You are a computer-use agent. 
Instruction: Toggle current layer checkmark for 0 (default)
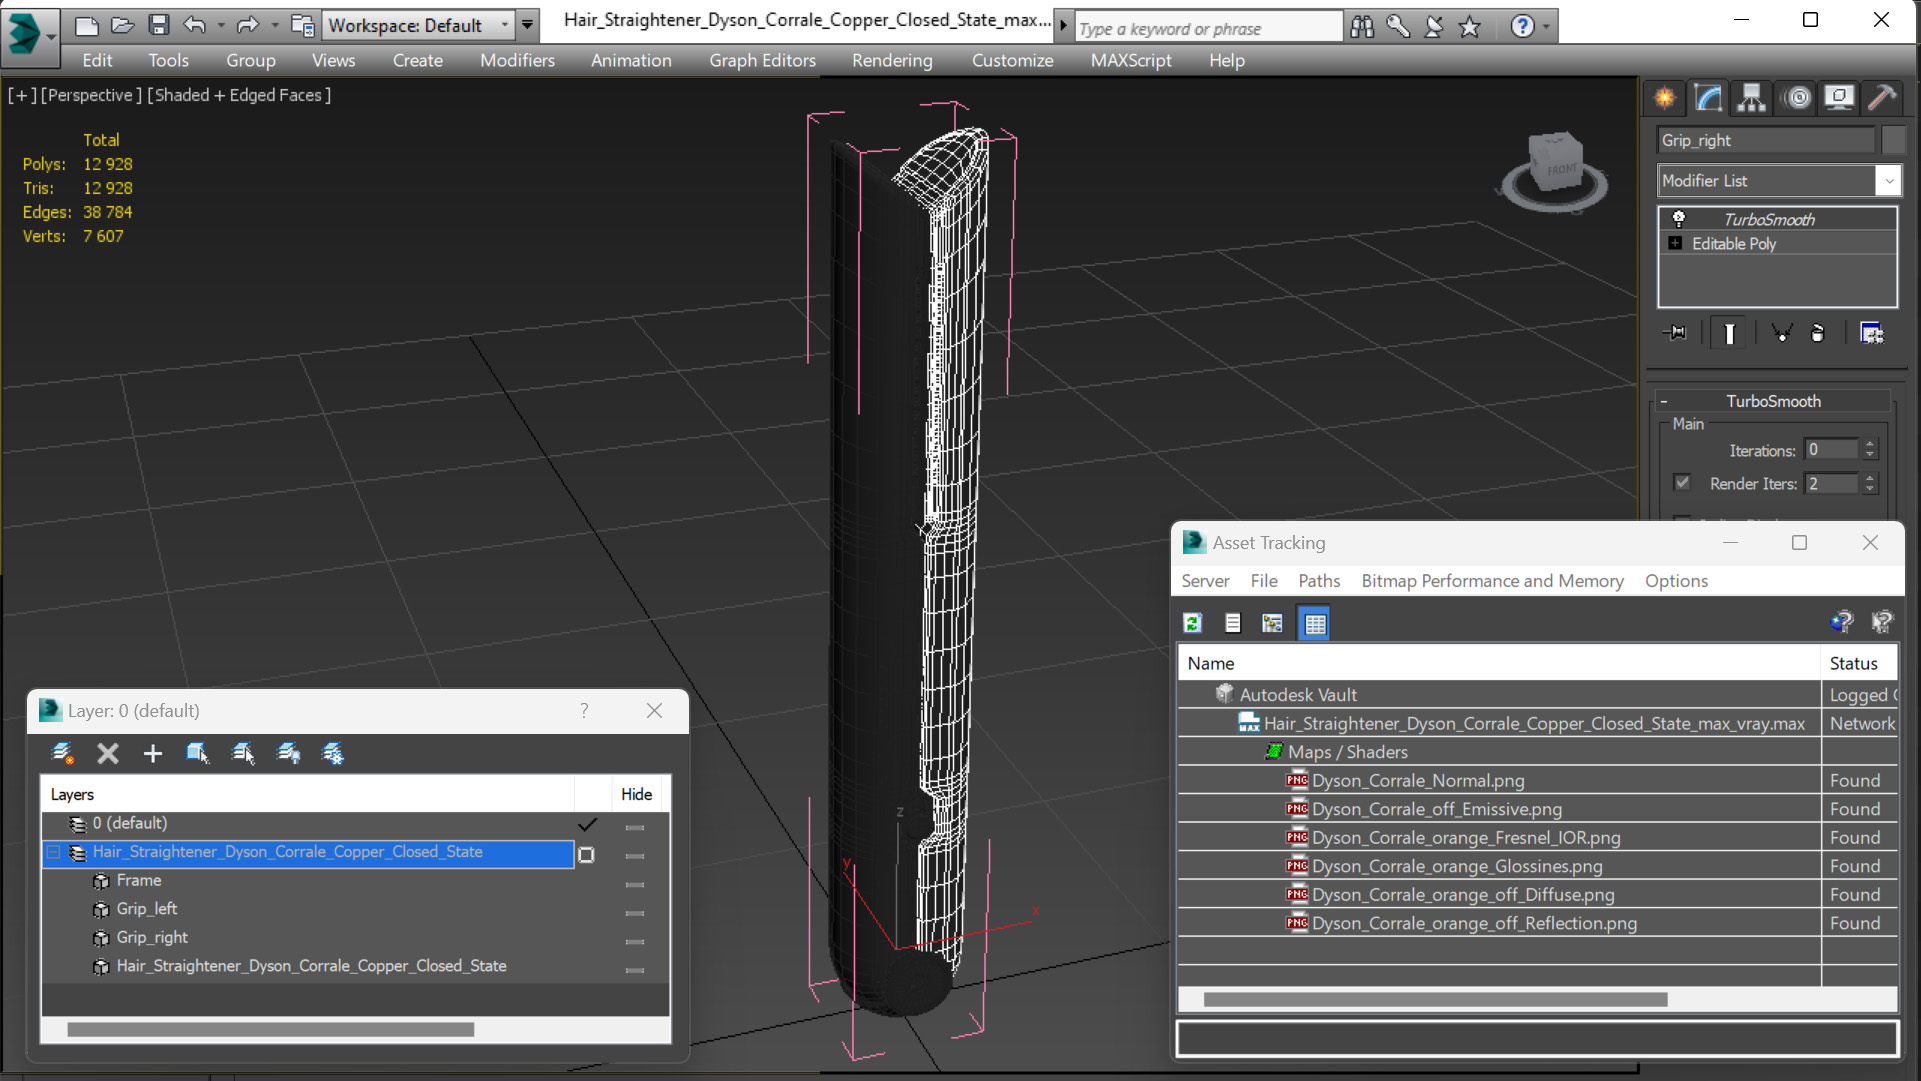587,824
